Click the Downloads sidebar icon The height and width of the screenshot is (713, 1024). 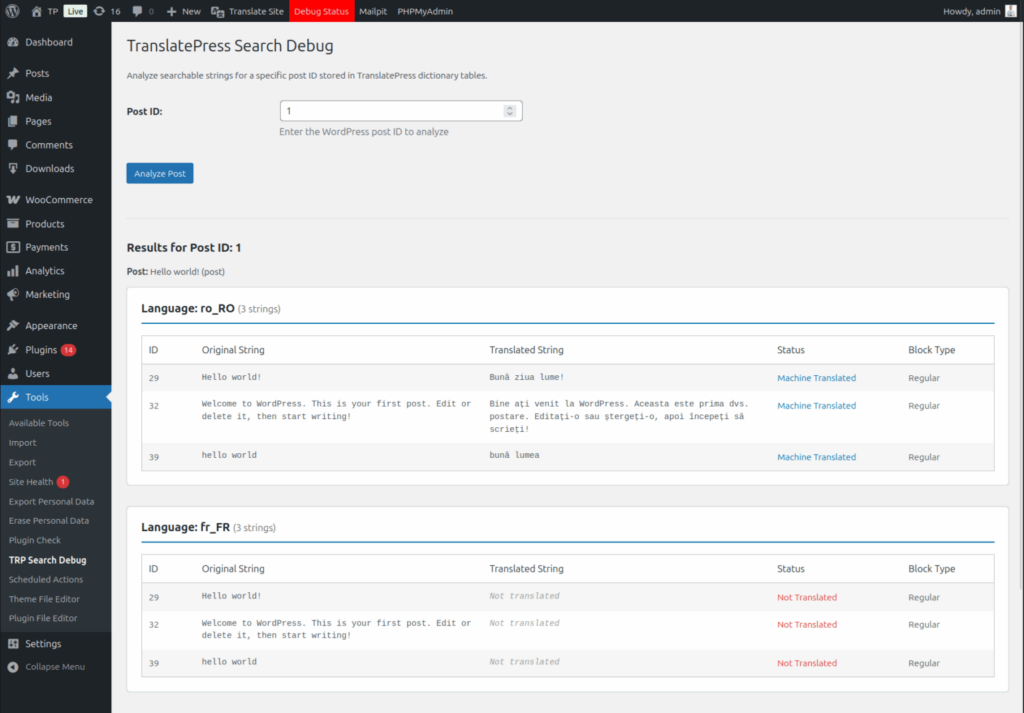point(14,168)
